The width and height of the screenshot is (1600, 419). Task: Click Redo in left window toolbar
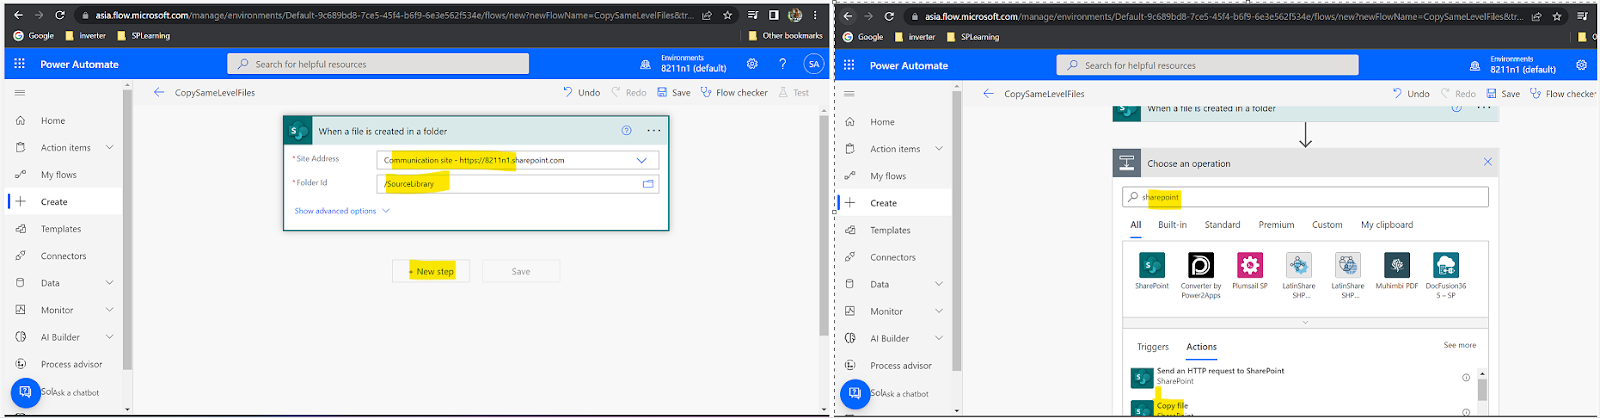(x=628, y=92)
